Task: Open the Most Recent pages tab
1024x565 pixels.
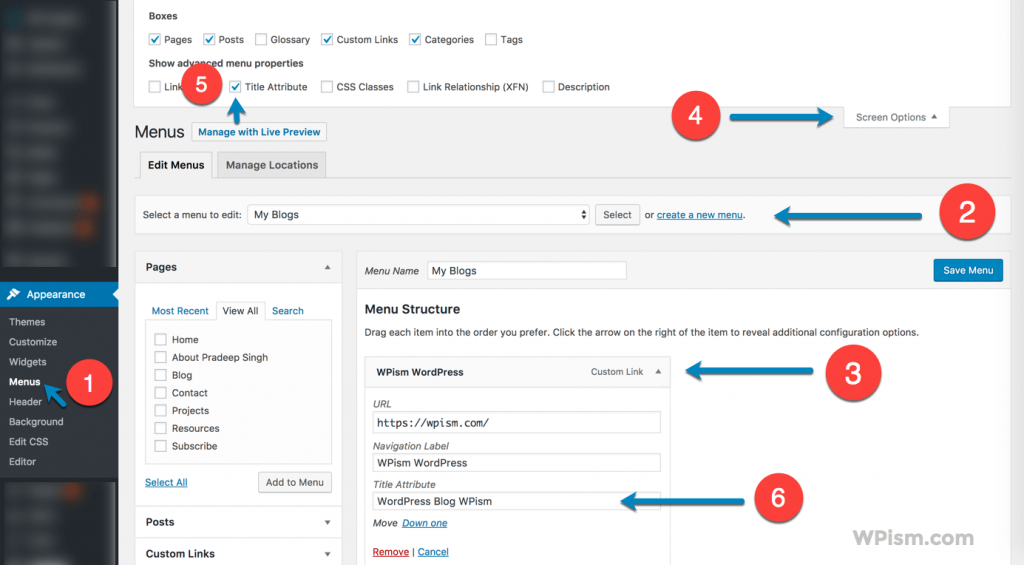Action: pos(180,311)
